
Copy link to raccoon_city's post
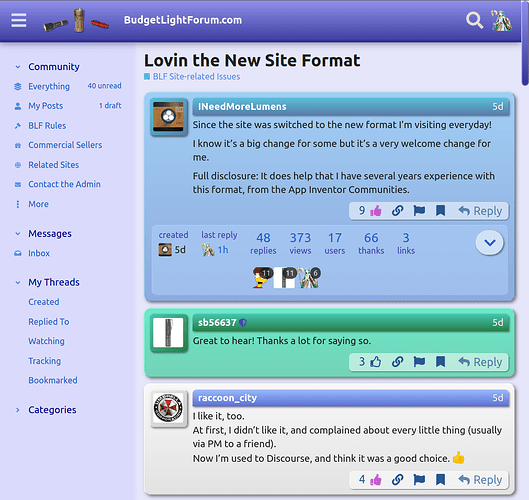(398, 479)
